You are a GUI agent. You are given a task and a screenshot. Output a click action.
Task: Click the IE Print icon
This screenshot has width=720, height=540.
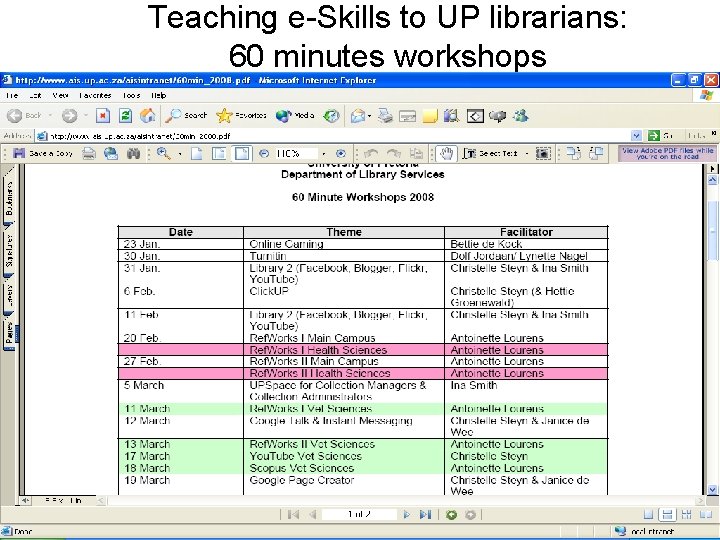coord(385,116)
